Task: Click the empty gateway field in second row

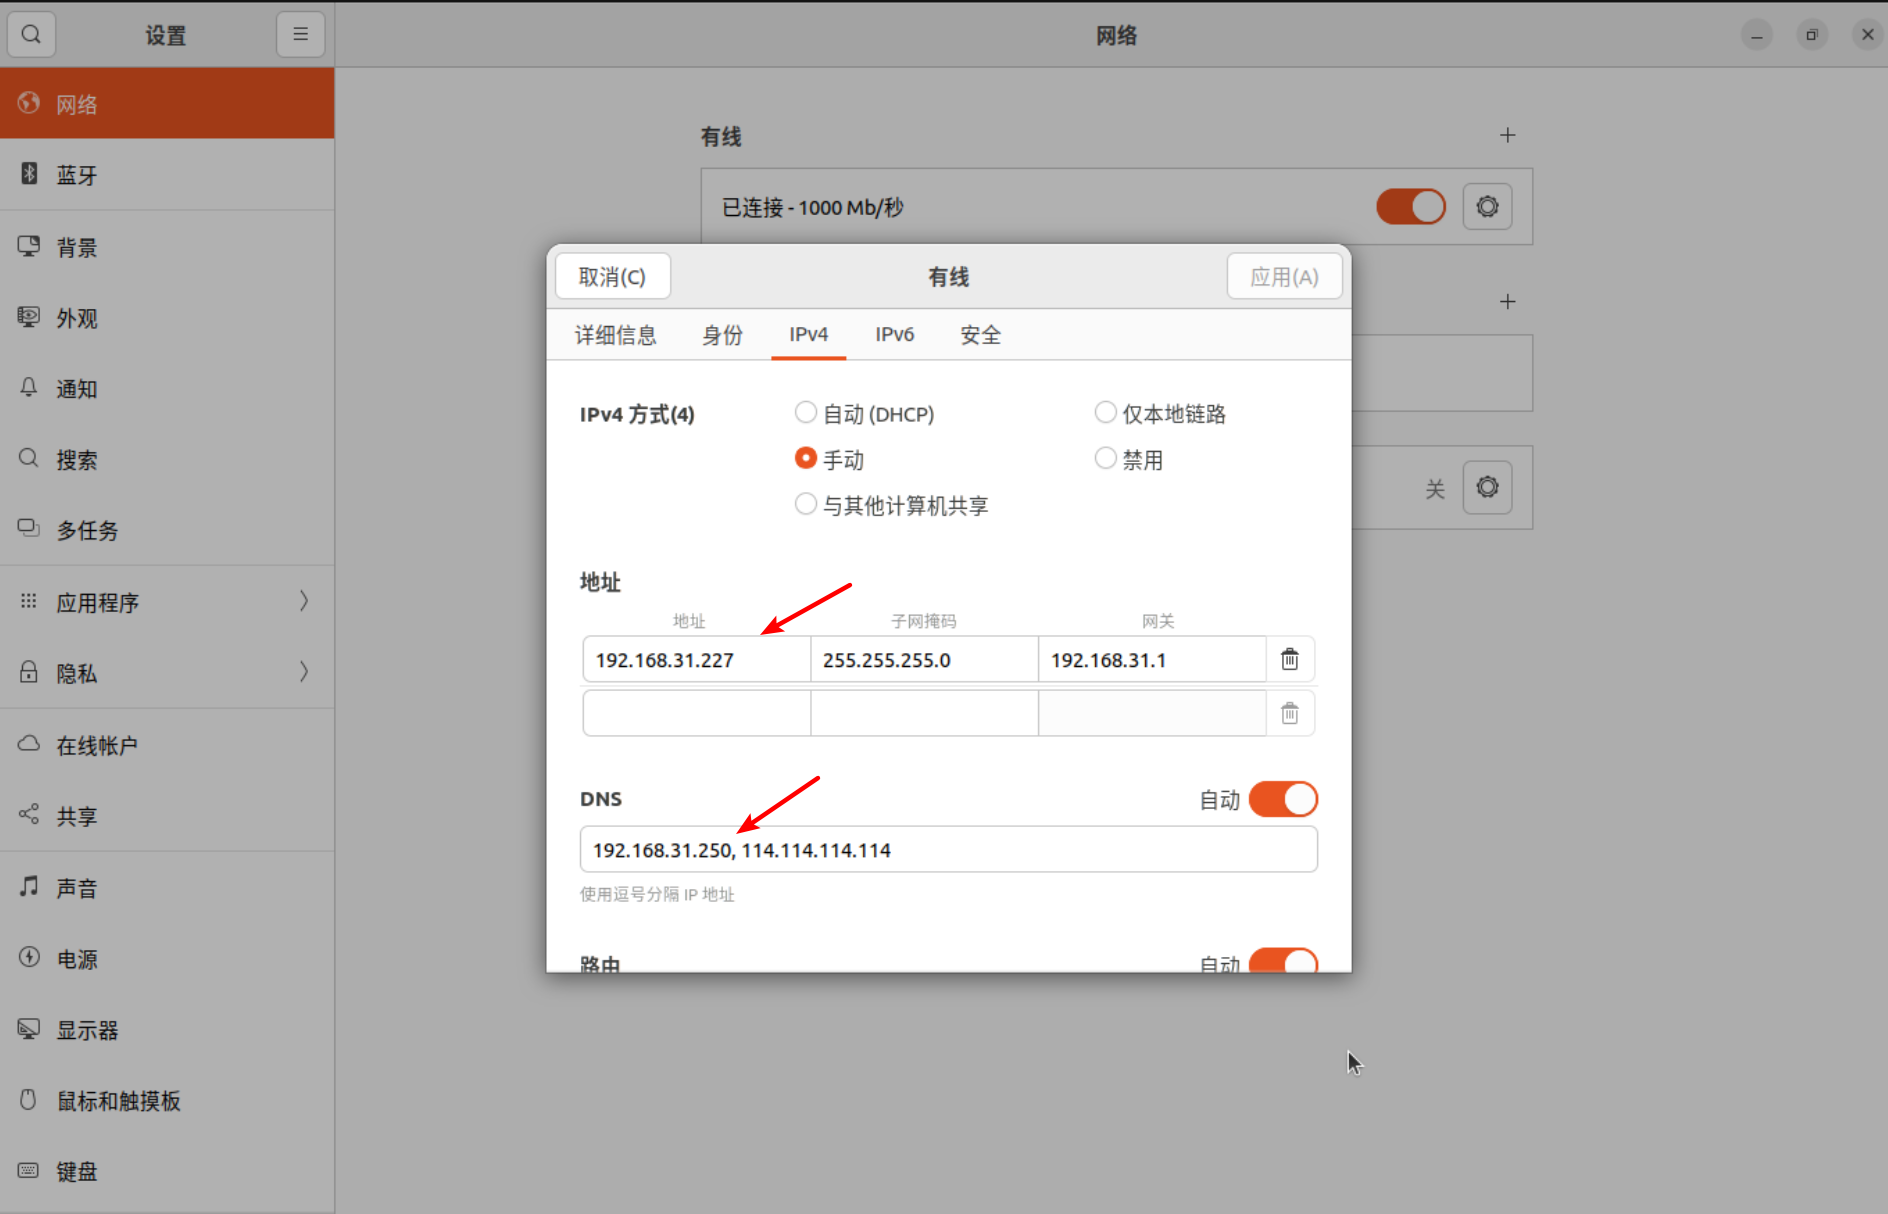Action: pyautogui.click(x=1152, y=713)
